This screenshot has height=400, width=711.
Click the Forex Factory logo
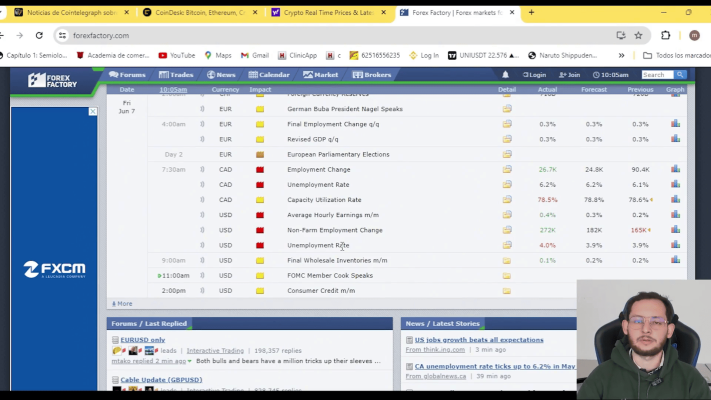tap(52, 80)
